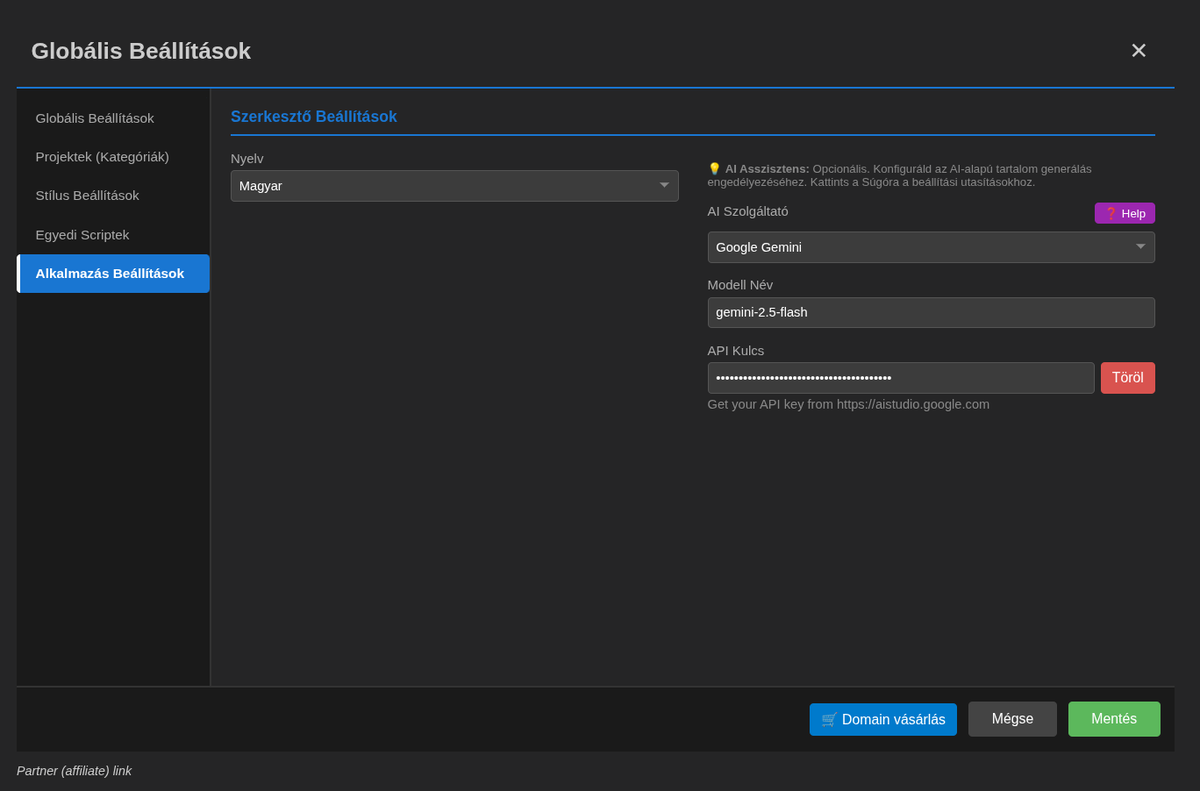Click the Partner (affiliate) link text
The height and width of the screenshot is (791, 1200).
click(x=74, y=771)
